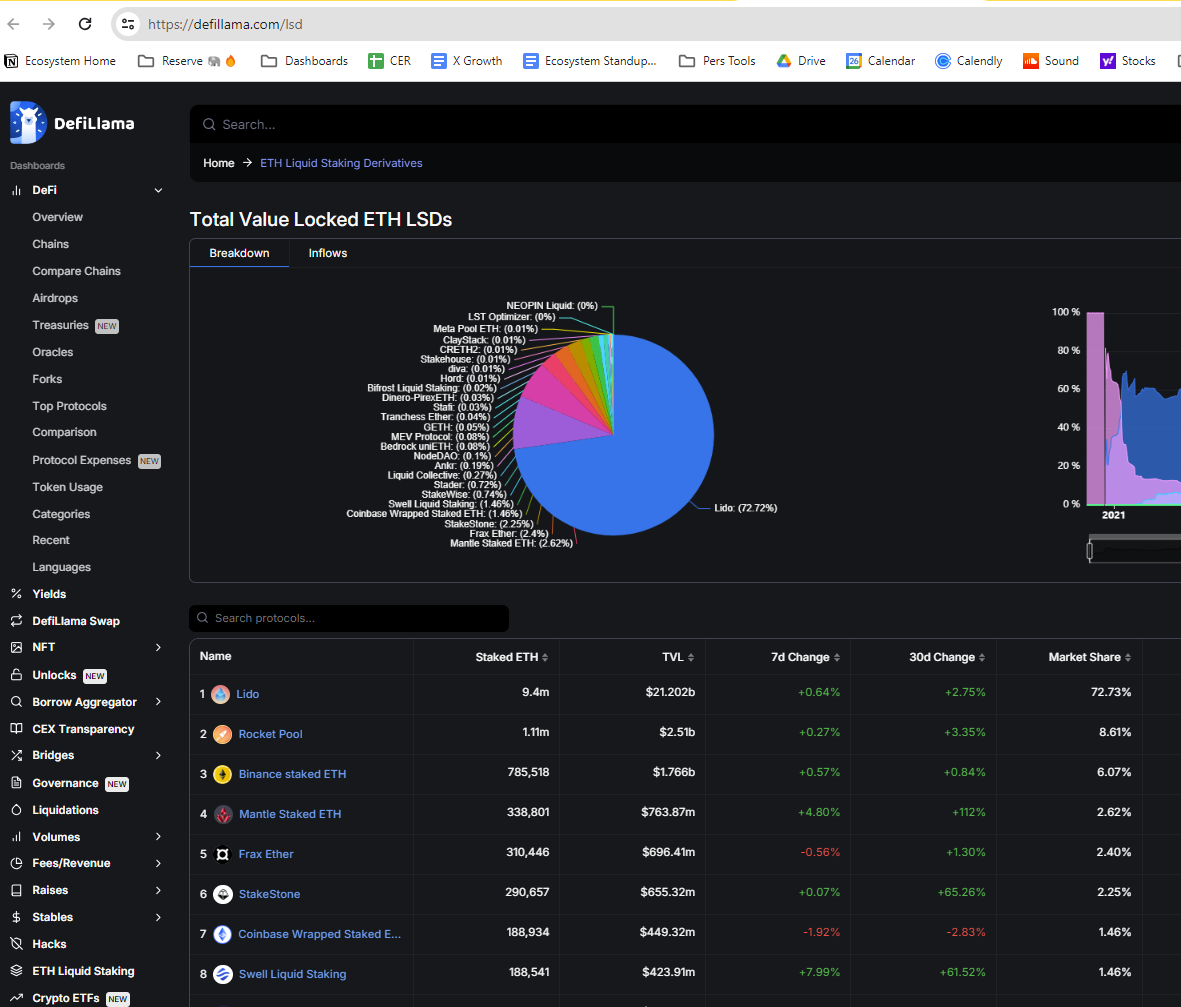
Task: Click the Hacks shield icon
Action: [17, 944]
